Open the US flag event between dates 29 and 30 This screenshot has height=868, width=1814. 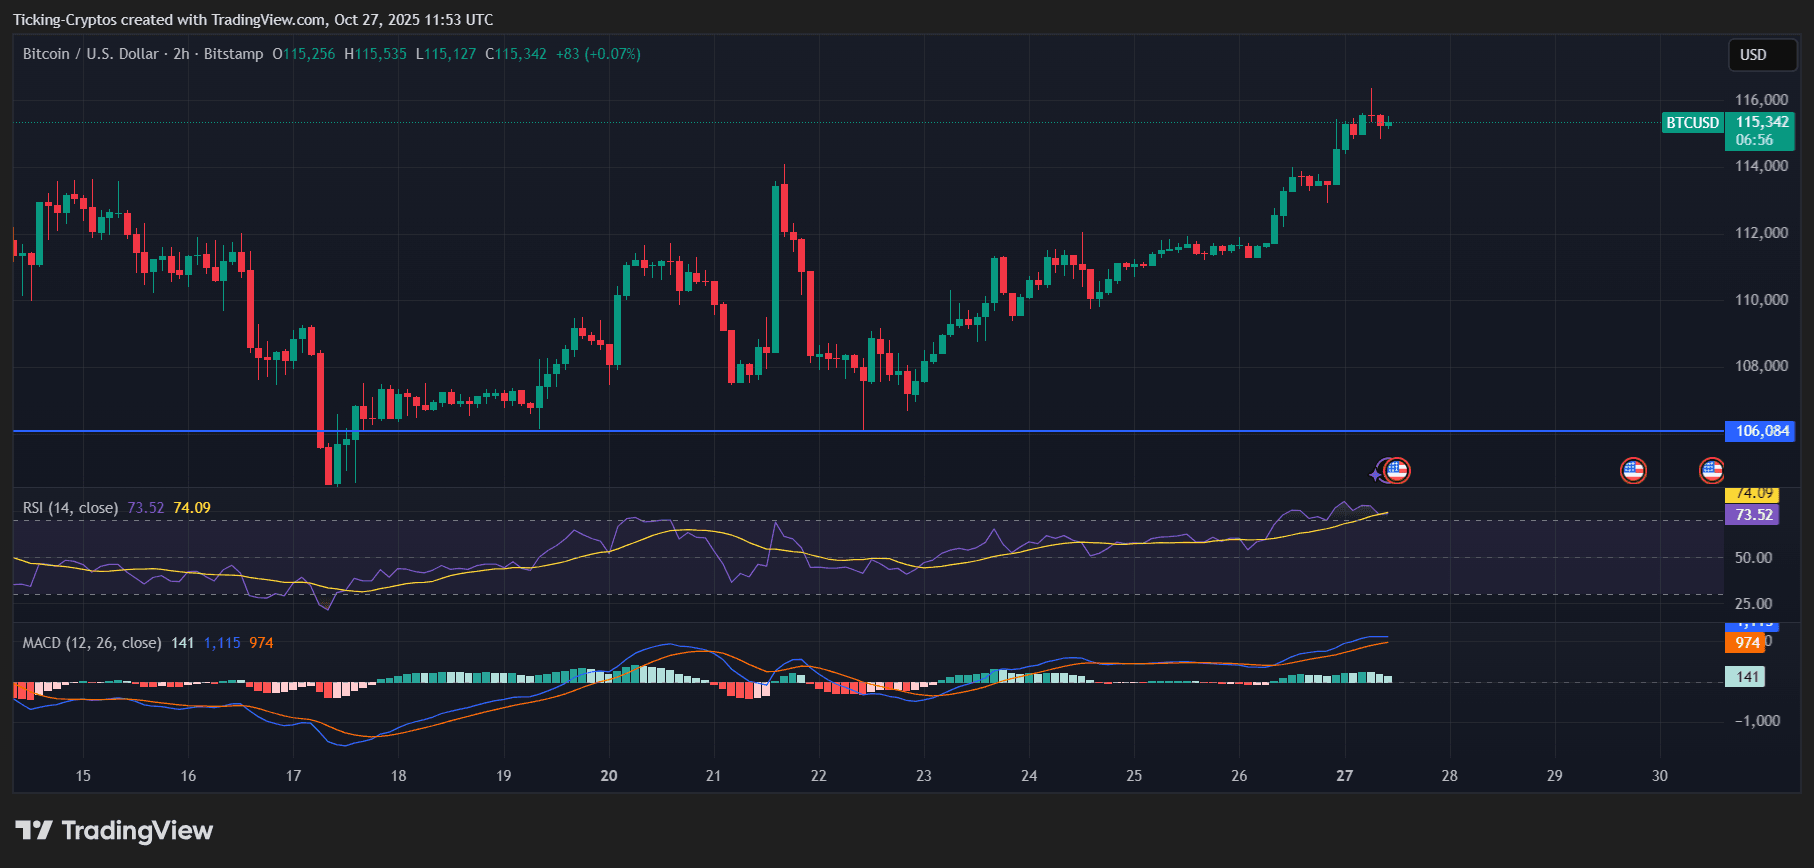point(1633,470)
